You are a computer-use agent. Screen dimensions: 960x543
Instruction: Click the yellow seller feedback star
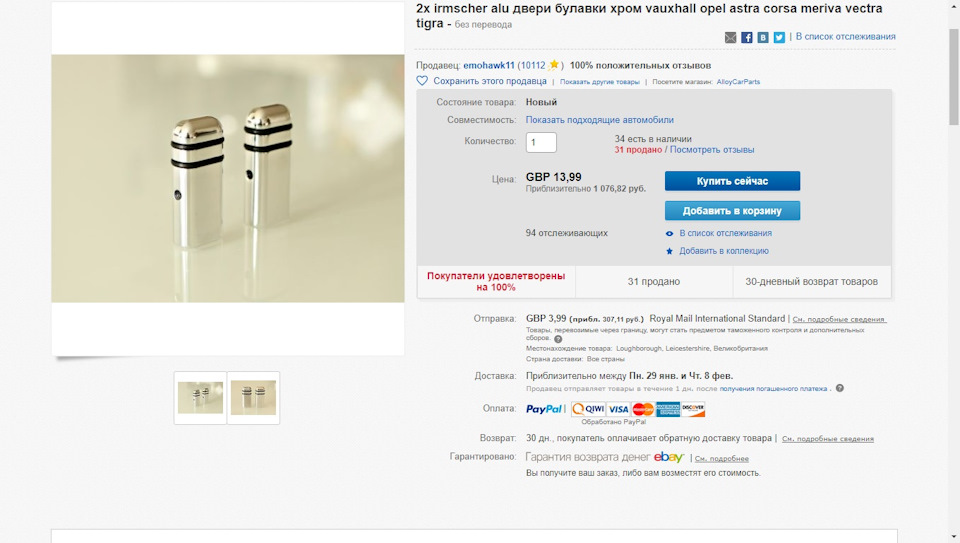(554, 65)
